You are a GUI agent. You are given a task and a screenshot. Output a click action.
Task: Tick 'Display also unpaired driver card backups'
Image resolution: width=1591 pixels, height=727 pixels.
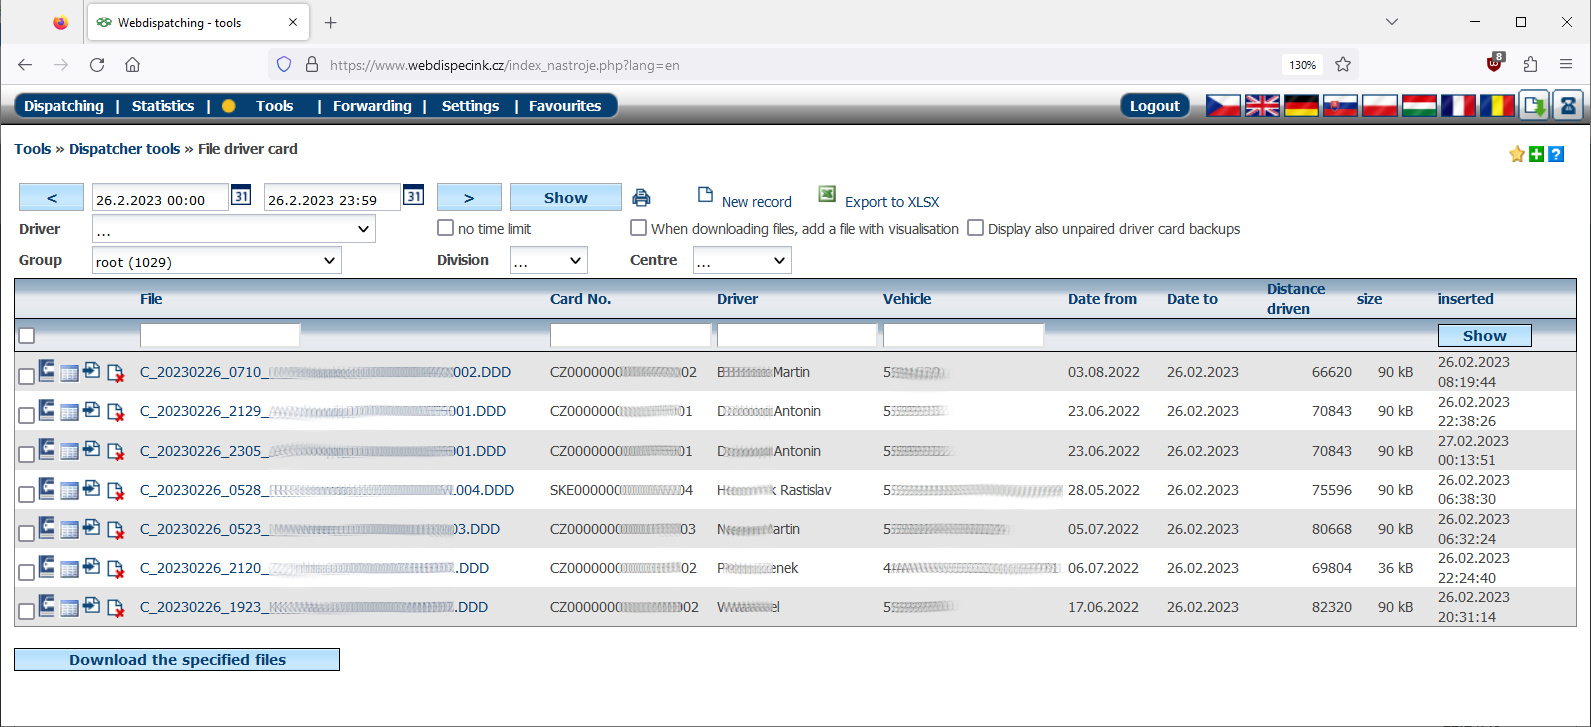click(975, 228)
